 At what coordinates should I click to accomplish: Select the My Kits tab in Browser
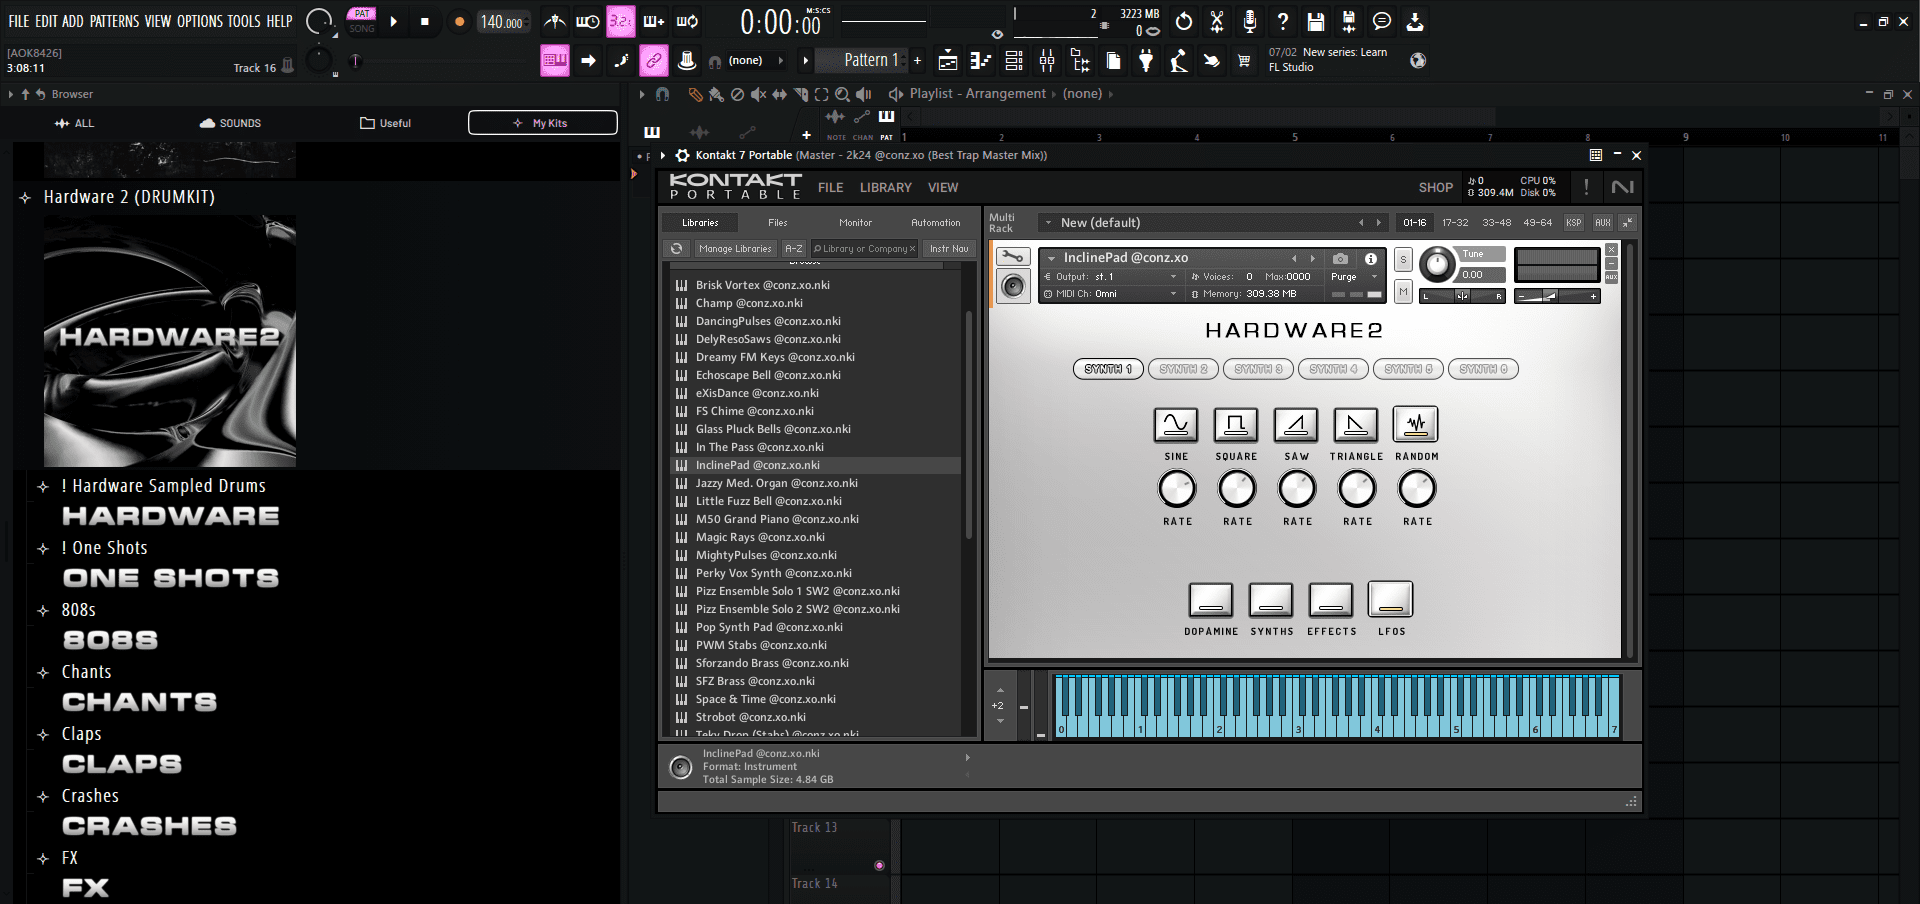pyautogui.click(x=542, y=123)
